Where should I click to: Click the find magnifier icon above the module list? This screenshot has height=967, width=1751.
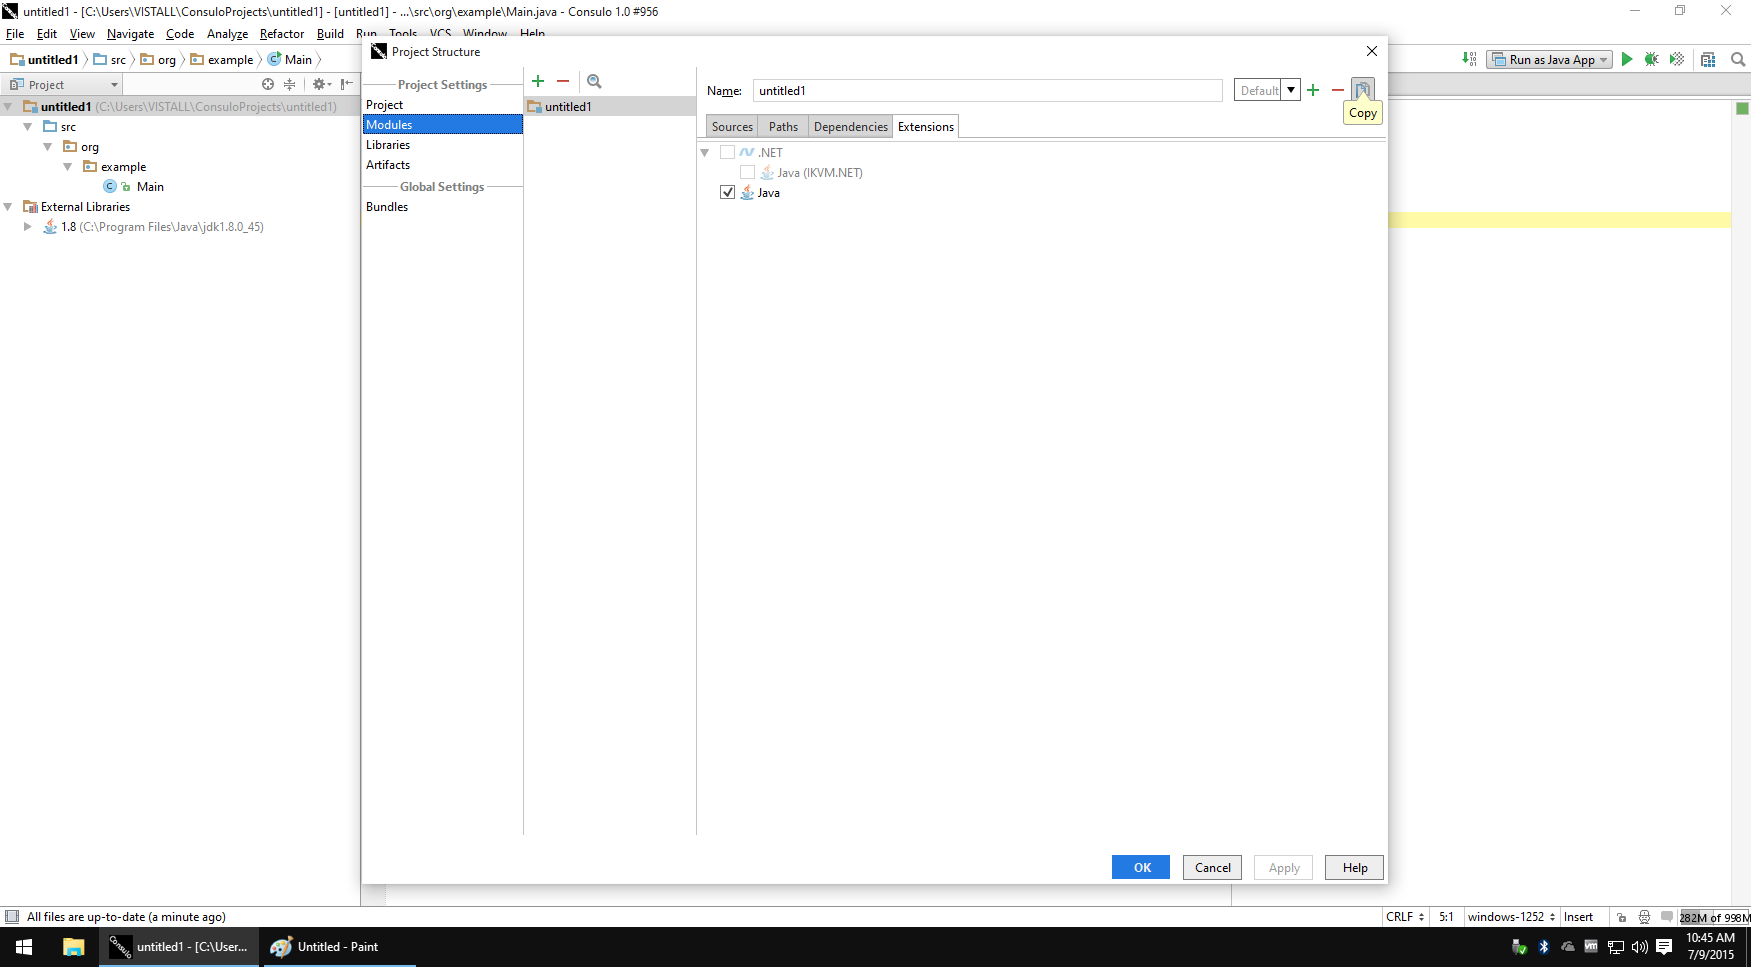(x=594, y=81)
